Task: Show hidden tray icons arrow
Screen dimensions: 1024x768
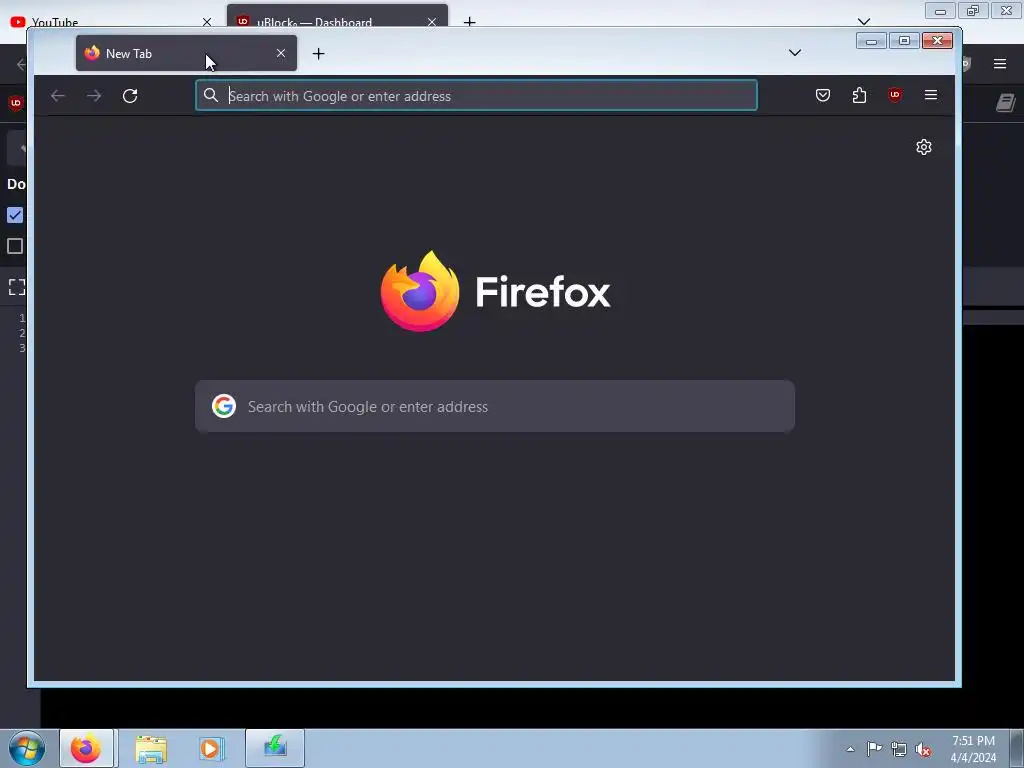Action: click(x=850, y=749)
